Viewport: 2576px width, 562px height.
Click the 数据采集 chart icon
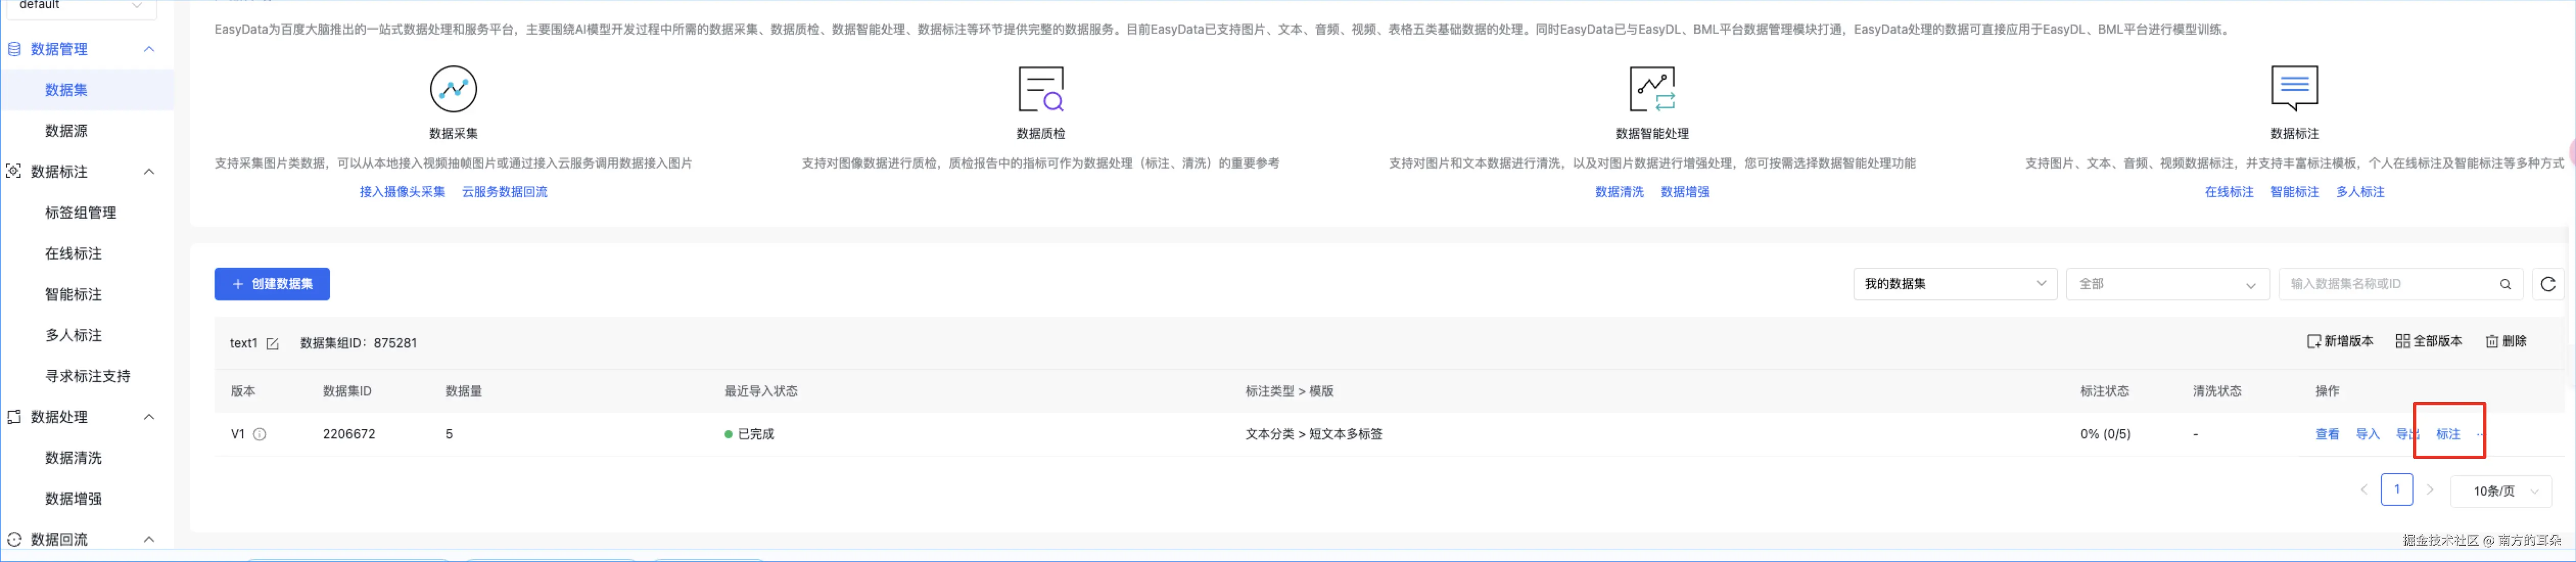[x=453, y=89]
